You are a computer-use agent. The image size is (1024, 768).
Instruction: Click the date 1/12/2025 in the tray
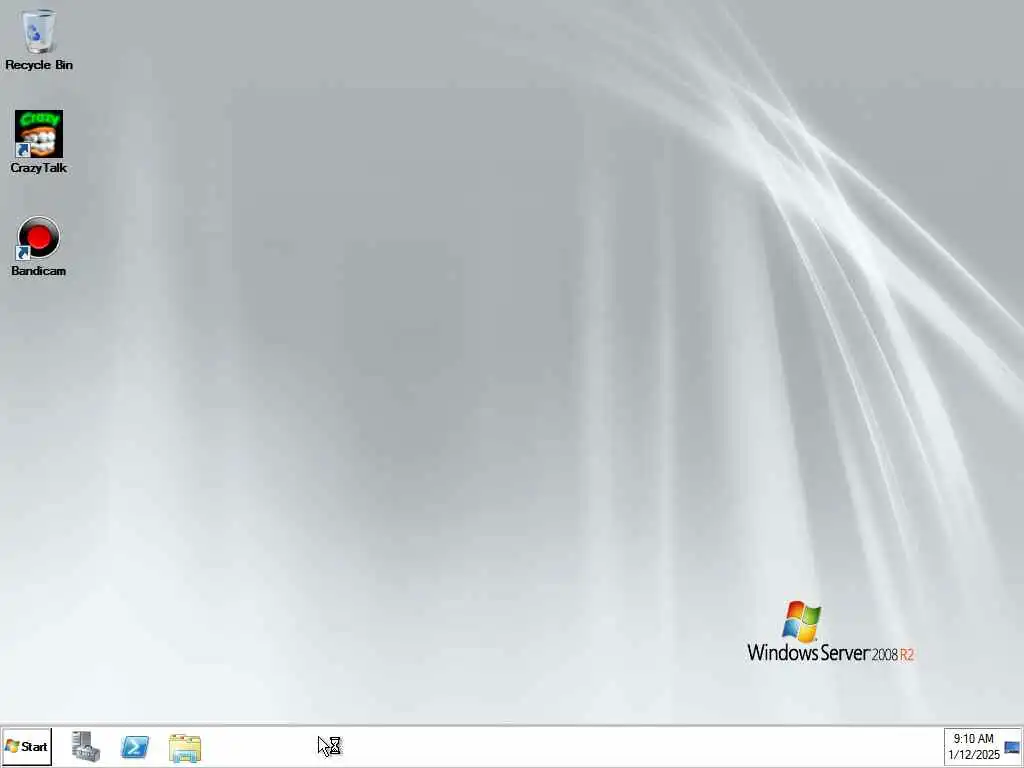coord(974,755)
